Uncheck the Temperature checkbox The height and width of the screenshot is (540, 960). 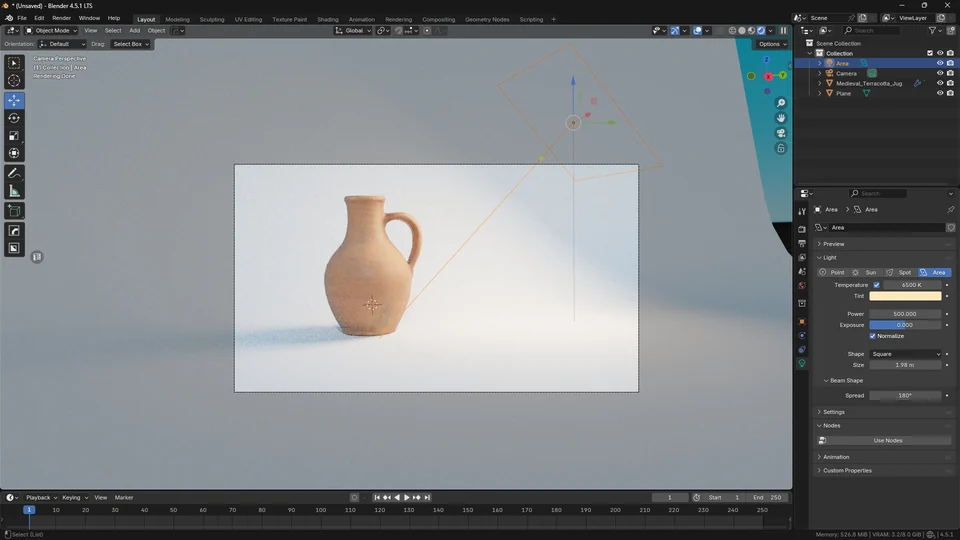point(876,285)
